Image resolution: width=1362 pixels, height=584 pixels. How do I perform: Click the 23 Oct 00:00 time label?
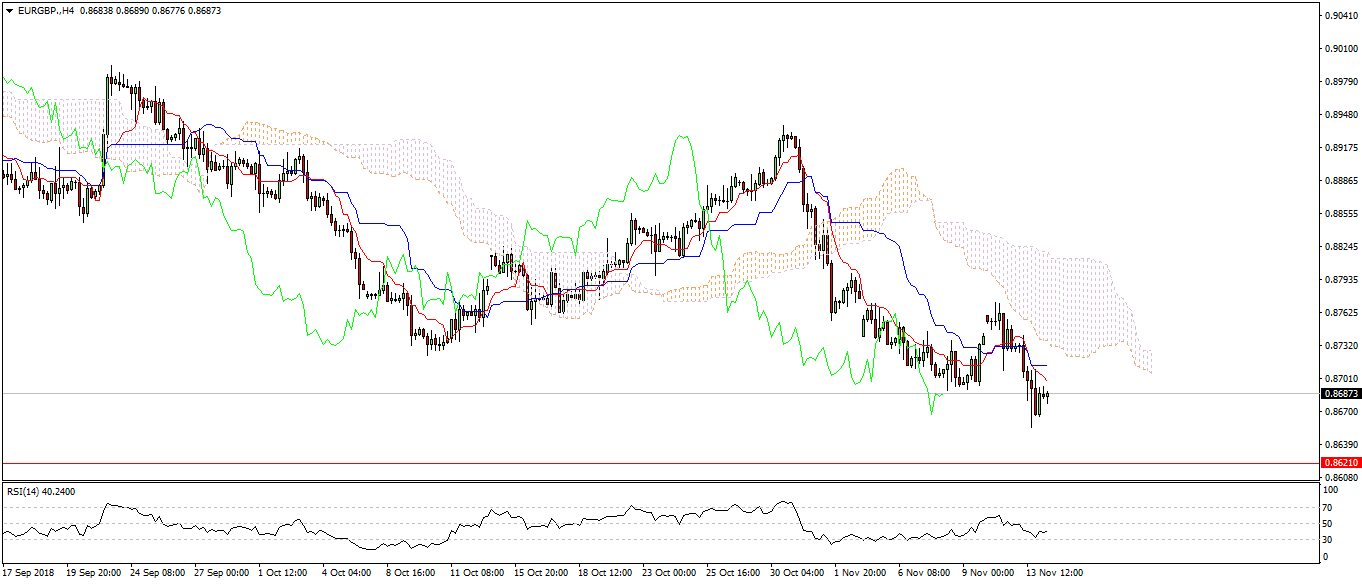coord(669,574)
